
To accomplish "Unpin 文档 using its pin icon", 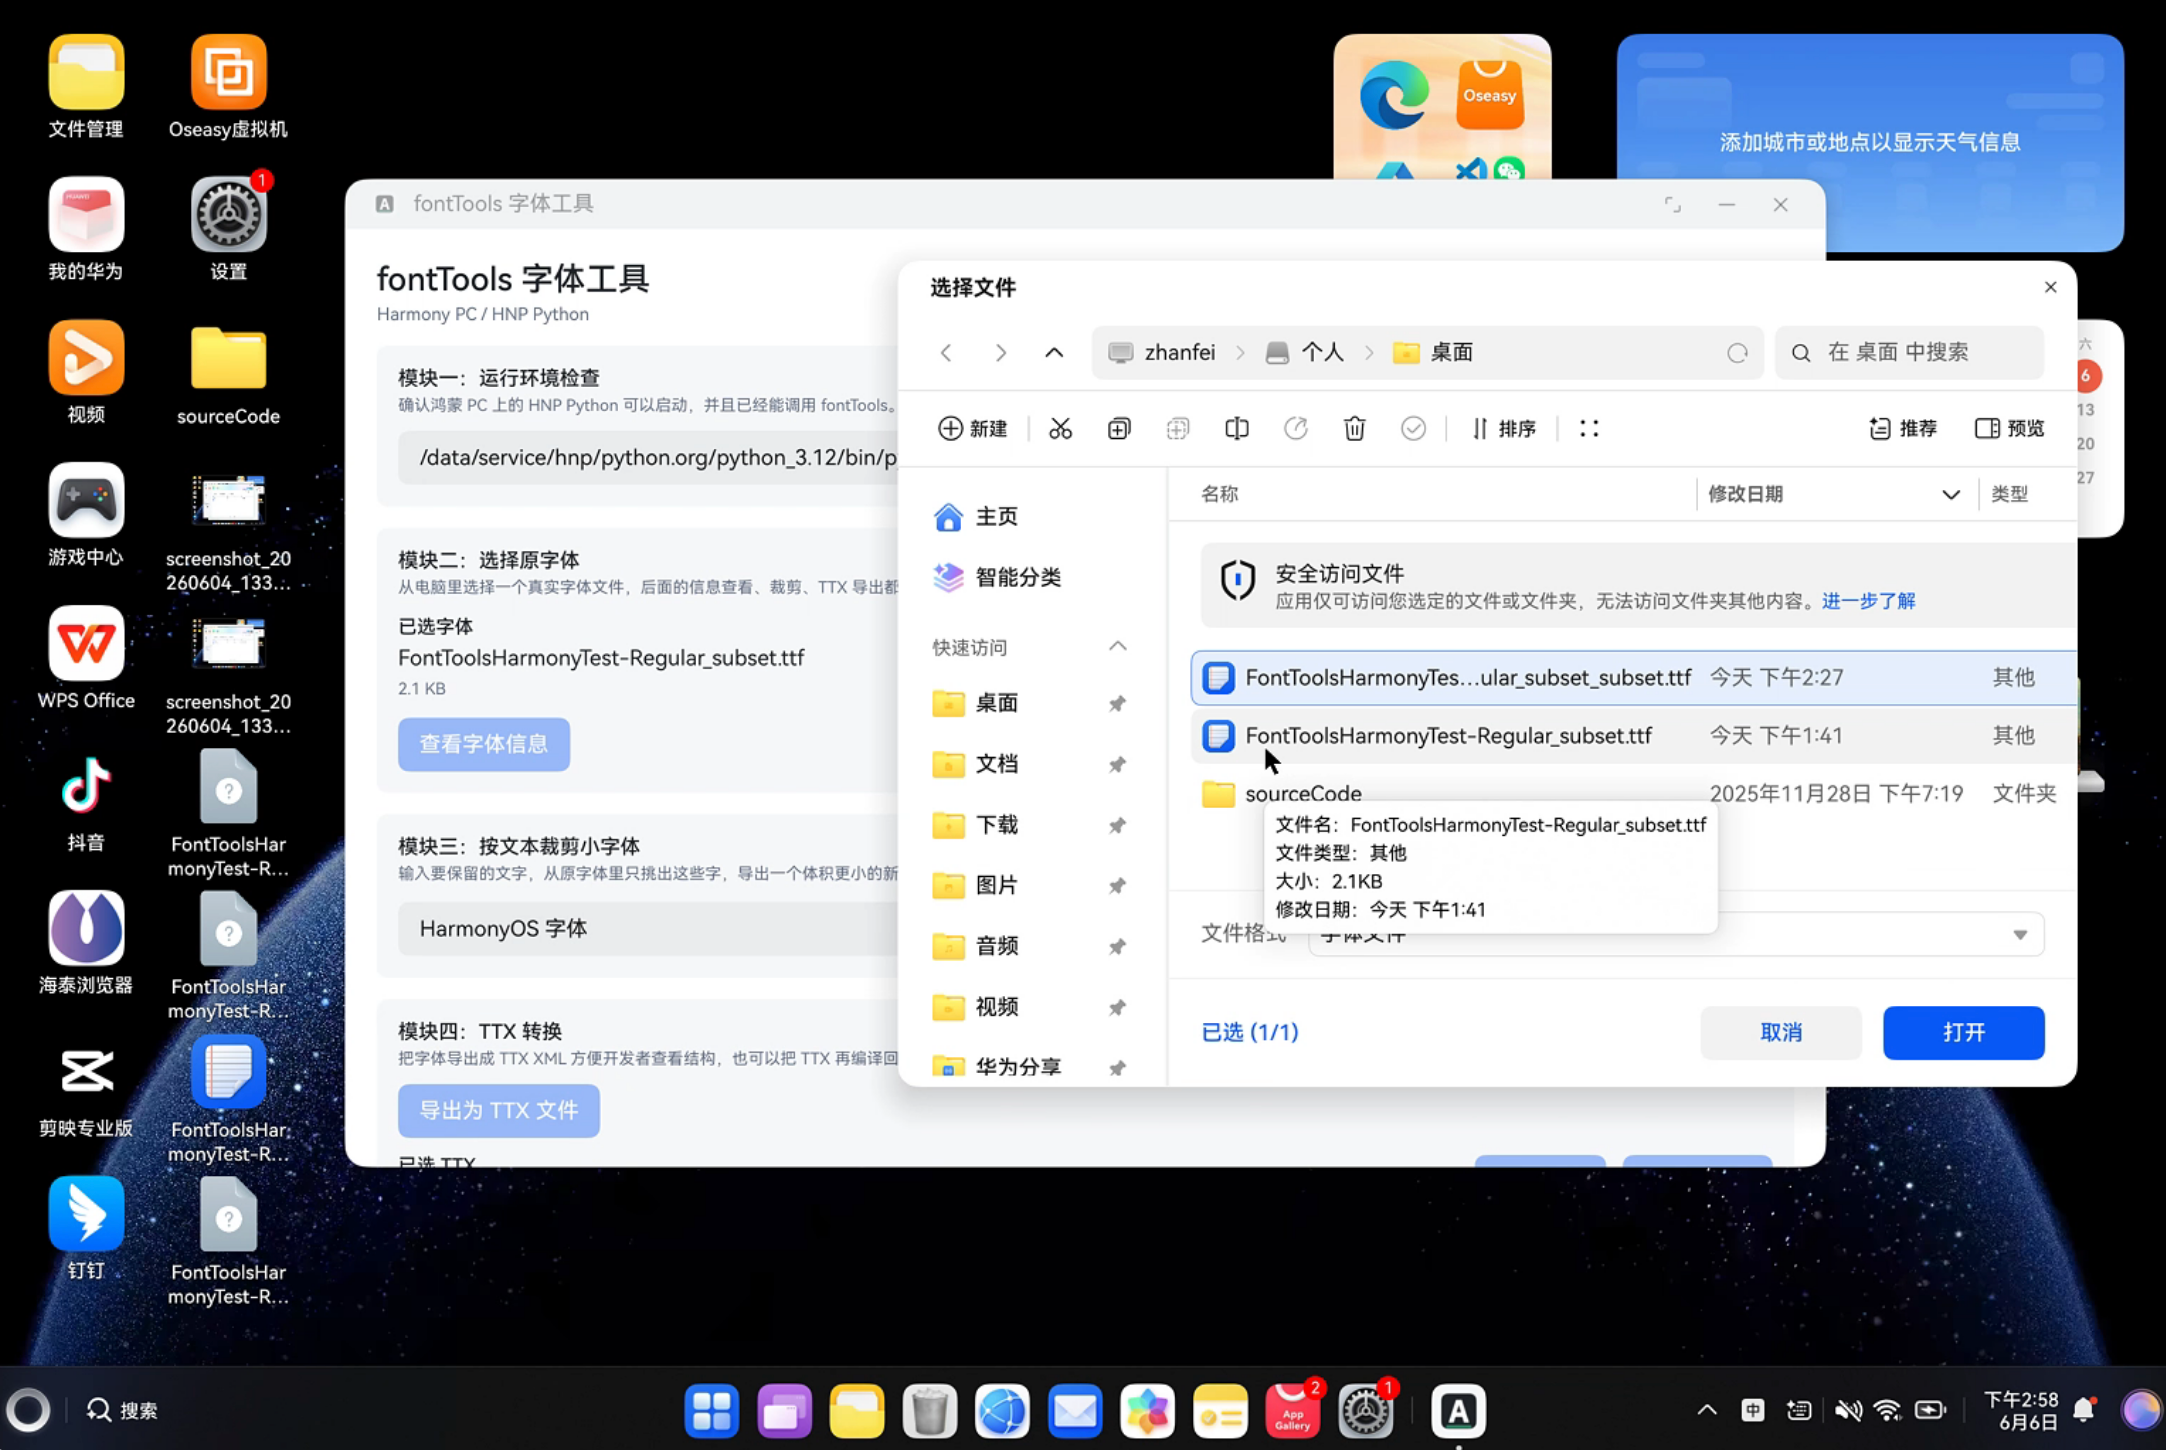I will point(1117,765).
